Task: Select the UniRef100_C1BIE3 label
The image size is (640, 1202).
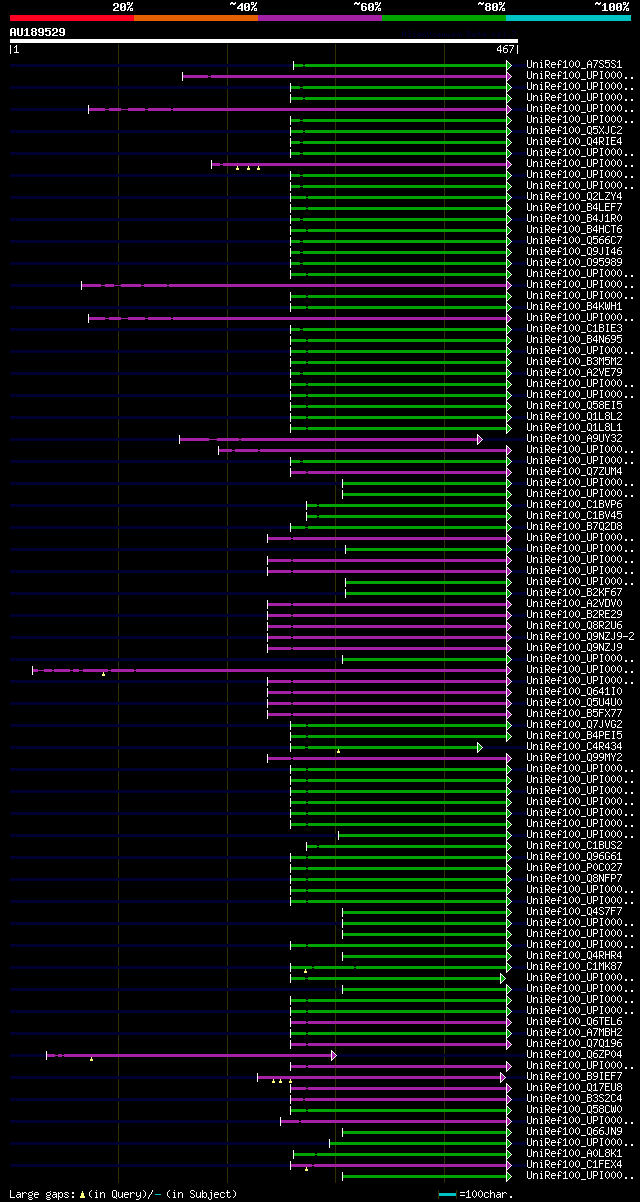Action: pyautogui.click(x=574, y=328)
